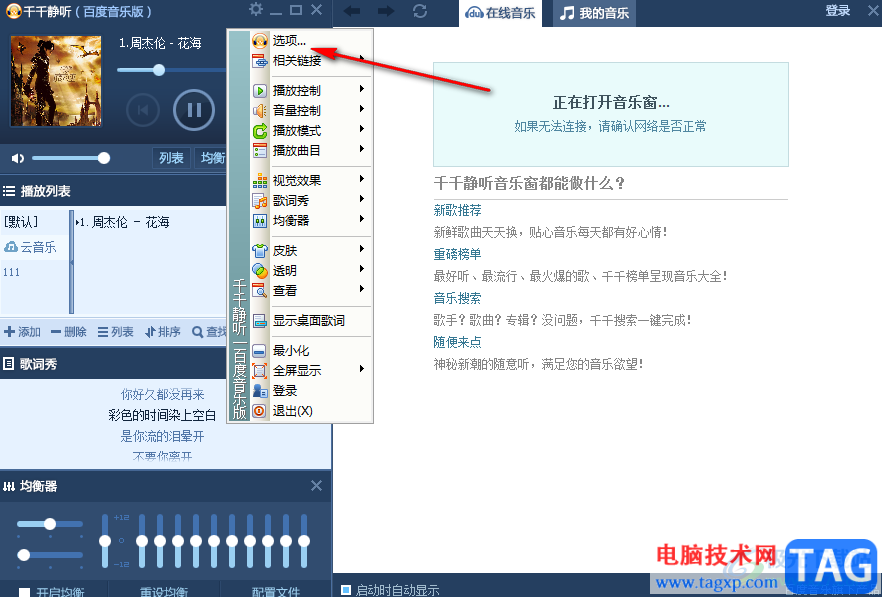Toggle 启动时自动显示 checkbox
Image resolution: width=882 pixels, height=597 pixels.
[x=346, y=590]
